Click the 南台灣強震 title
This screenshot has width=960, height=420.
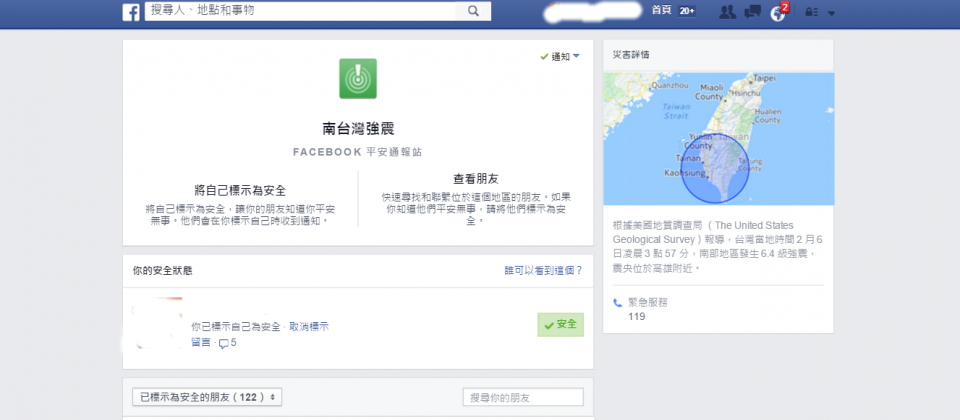click(x=358, y=129)
